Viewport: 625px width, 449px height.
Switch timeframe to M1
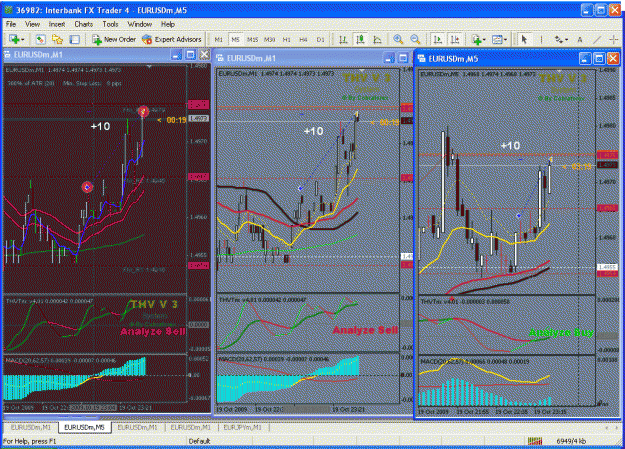218,39
